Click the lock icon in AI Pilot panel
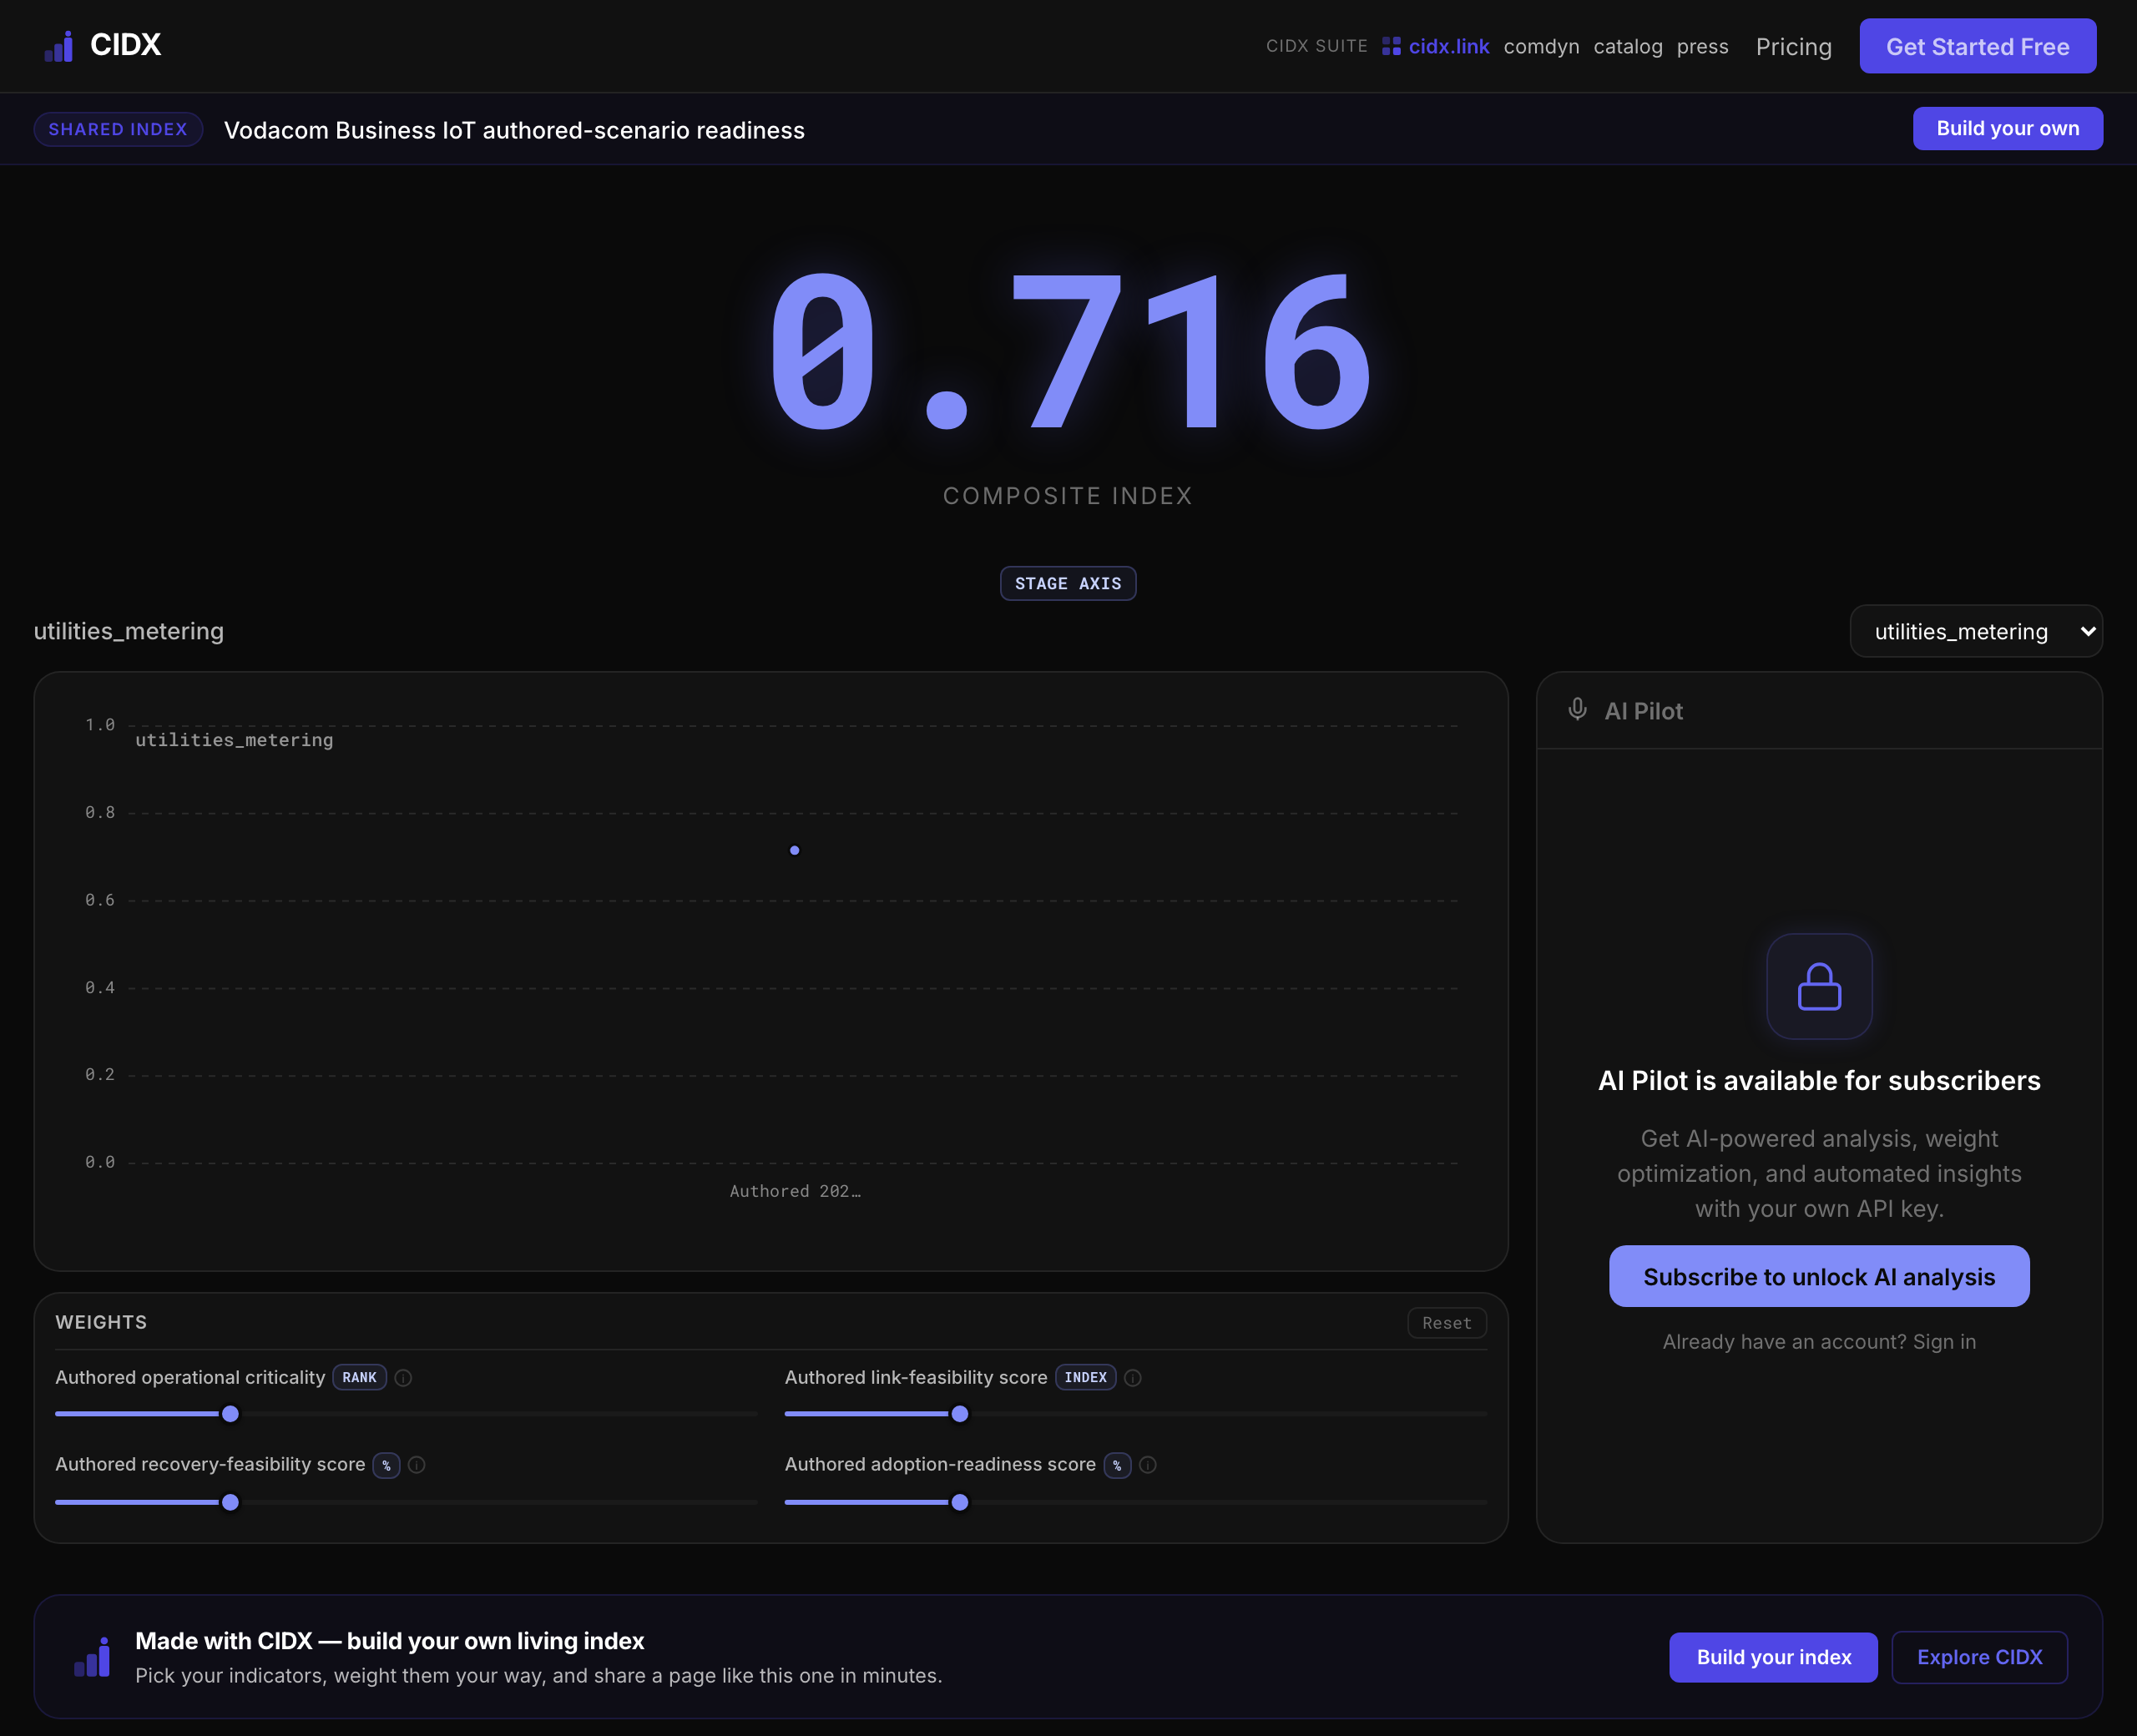Viewport: 2137px width, 1736px height. tap(1819, 986)
